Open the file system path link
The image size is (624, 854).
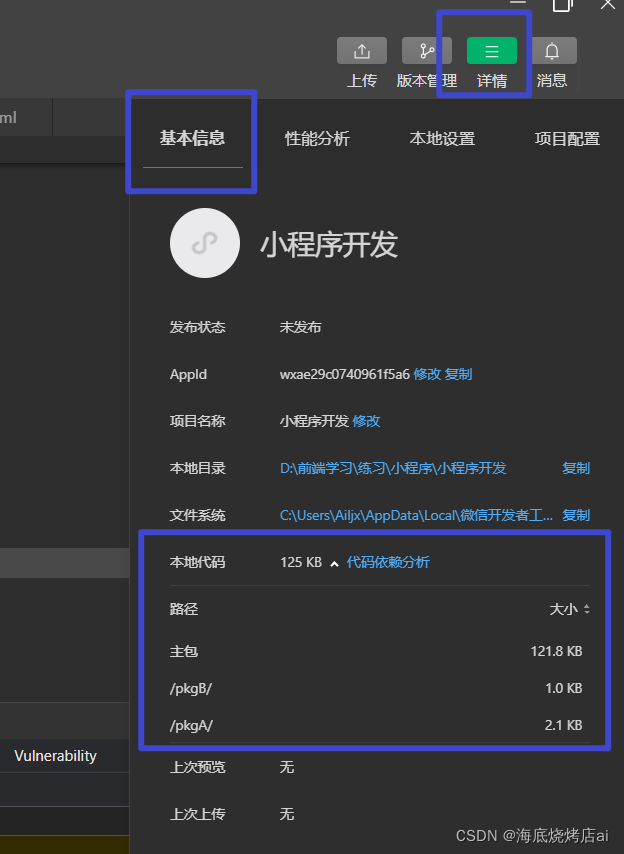click(x=416, y=515)
